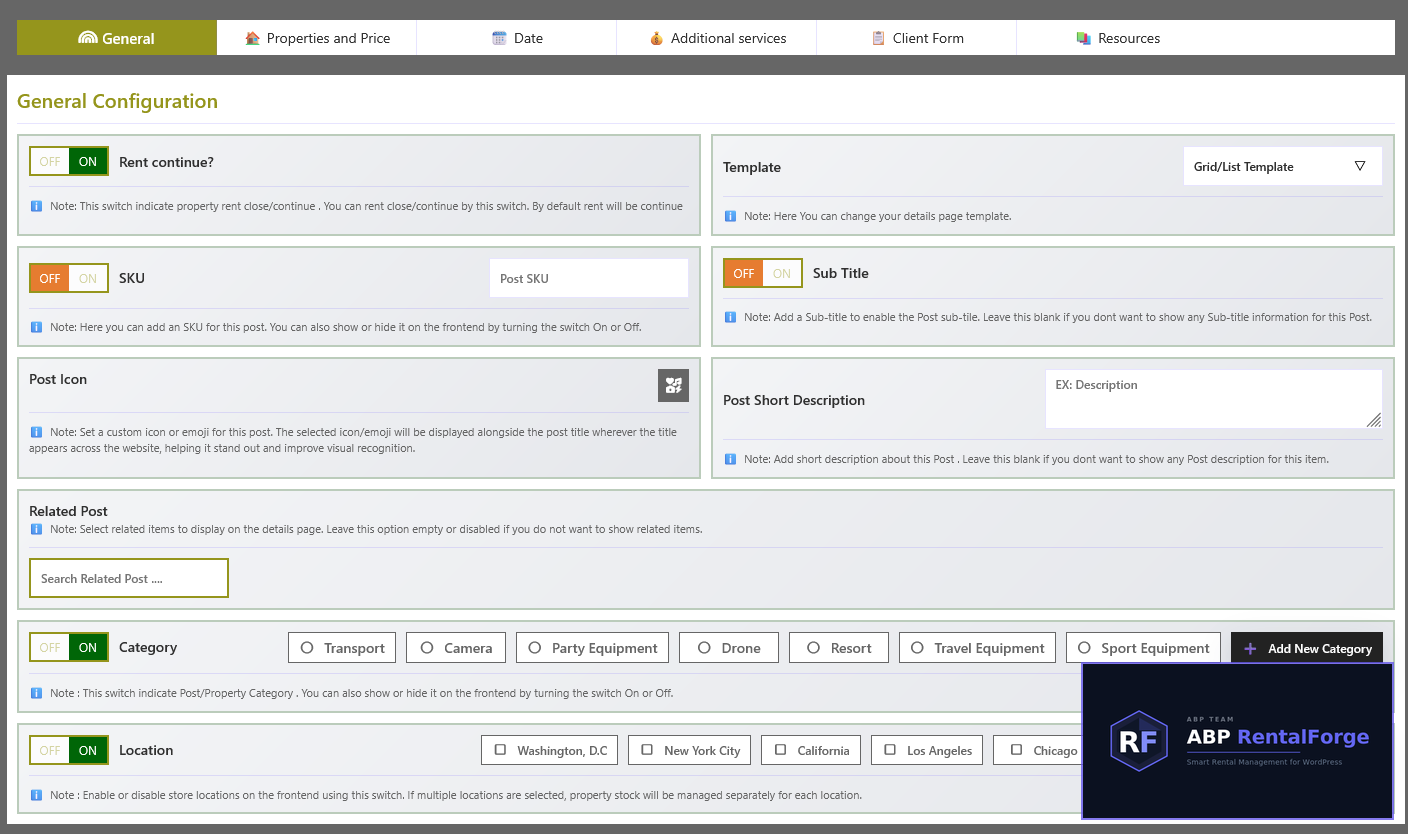
Task: Click the info icon in the Template note
Action: [730, 216]
